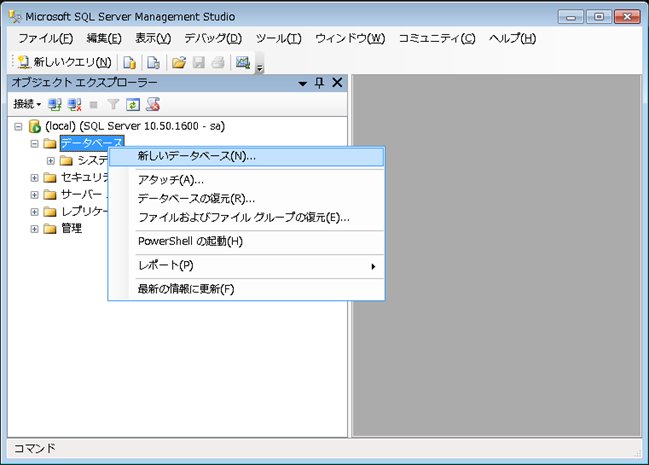Expand the システム databases folder
Screen dimensions: 649x465
pyautogui.click(x=50, y=161)
